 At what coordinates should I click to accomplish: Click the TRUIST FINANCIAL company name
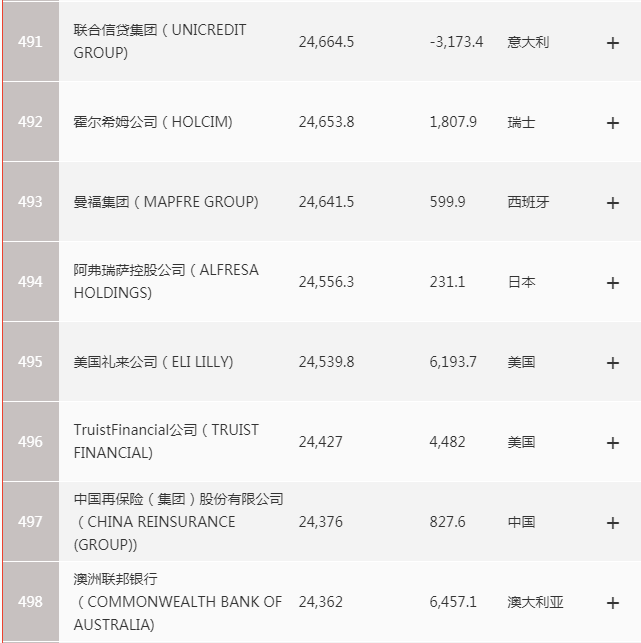click(166, 441)
